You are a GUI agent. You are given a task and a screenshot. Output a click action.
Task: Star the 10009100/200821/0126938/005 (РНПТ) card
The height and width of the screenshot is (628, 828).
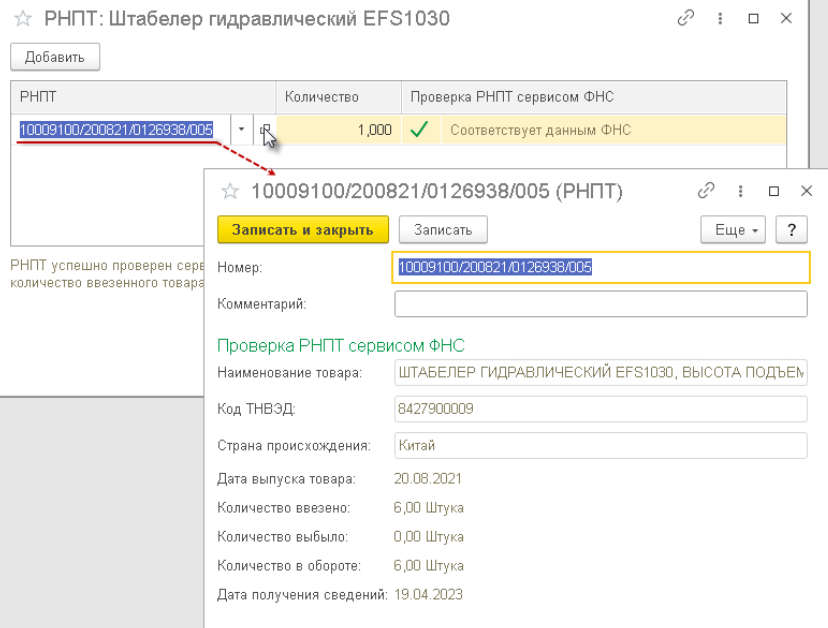(230, 191)
